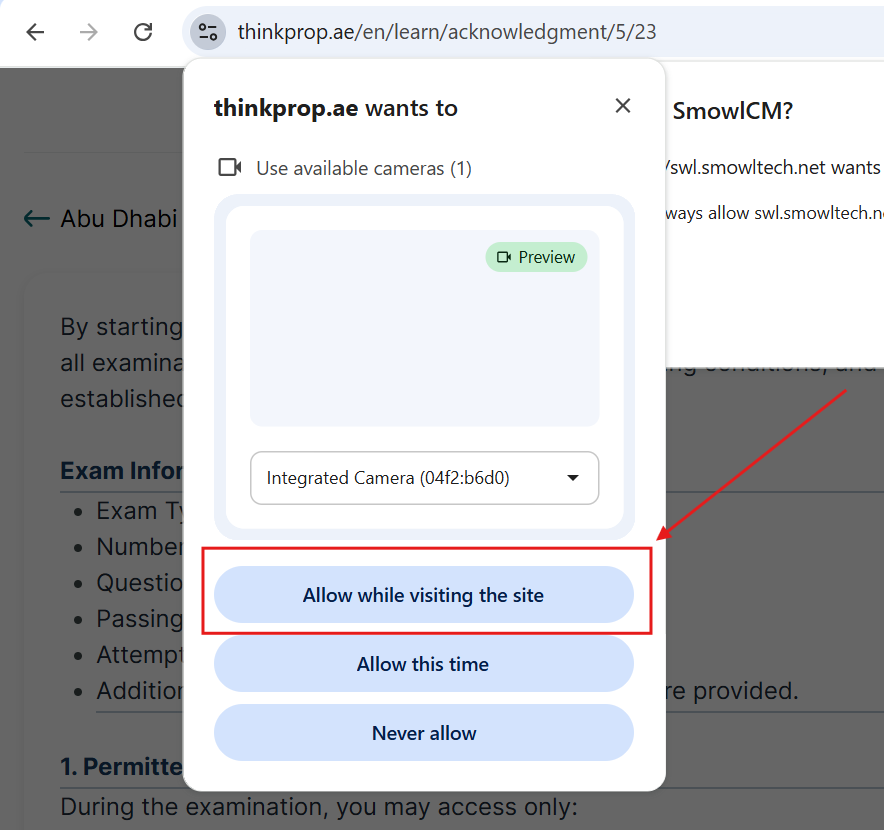Click the back arrow next to Abu Dhabi
884x830 pixels.
[x=37, y=218]
